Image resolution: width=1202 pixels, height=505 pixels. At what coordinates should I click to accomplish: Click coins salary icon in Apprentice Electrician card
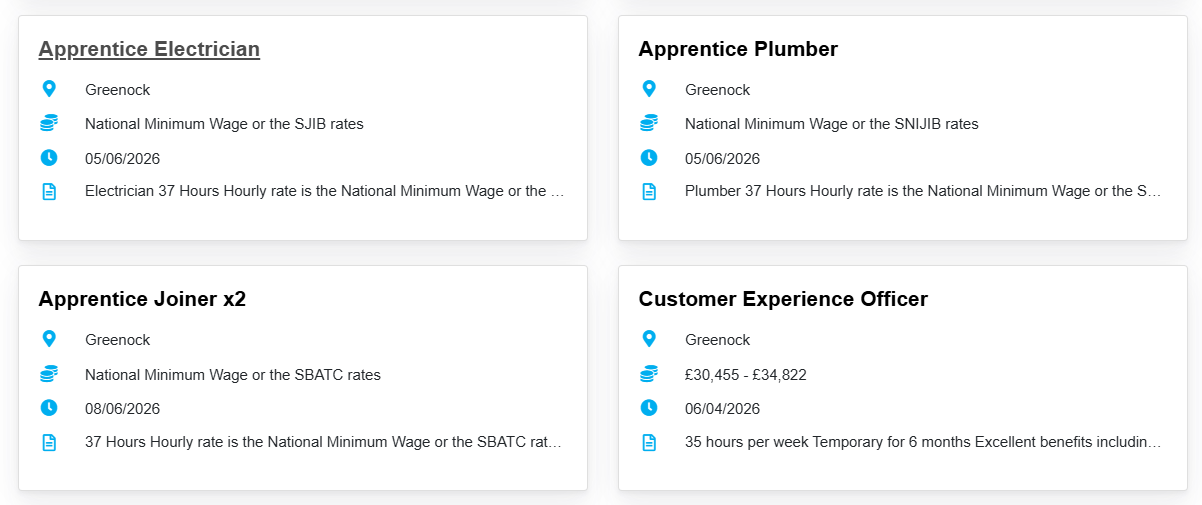49,124
